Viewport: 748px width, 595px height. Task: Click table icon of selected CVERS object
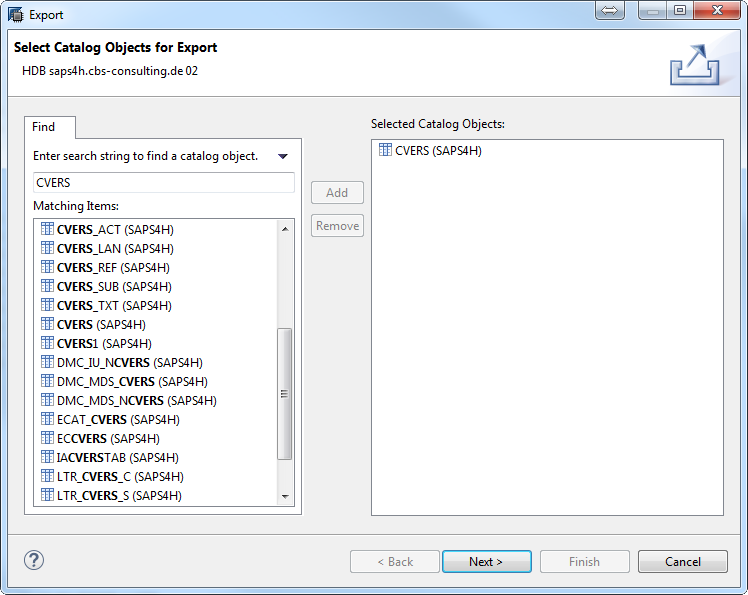coord(385,150)
